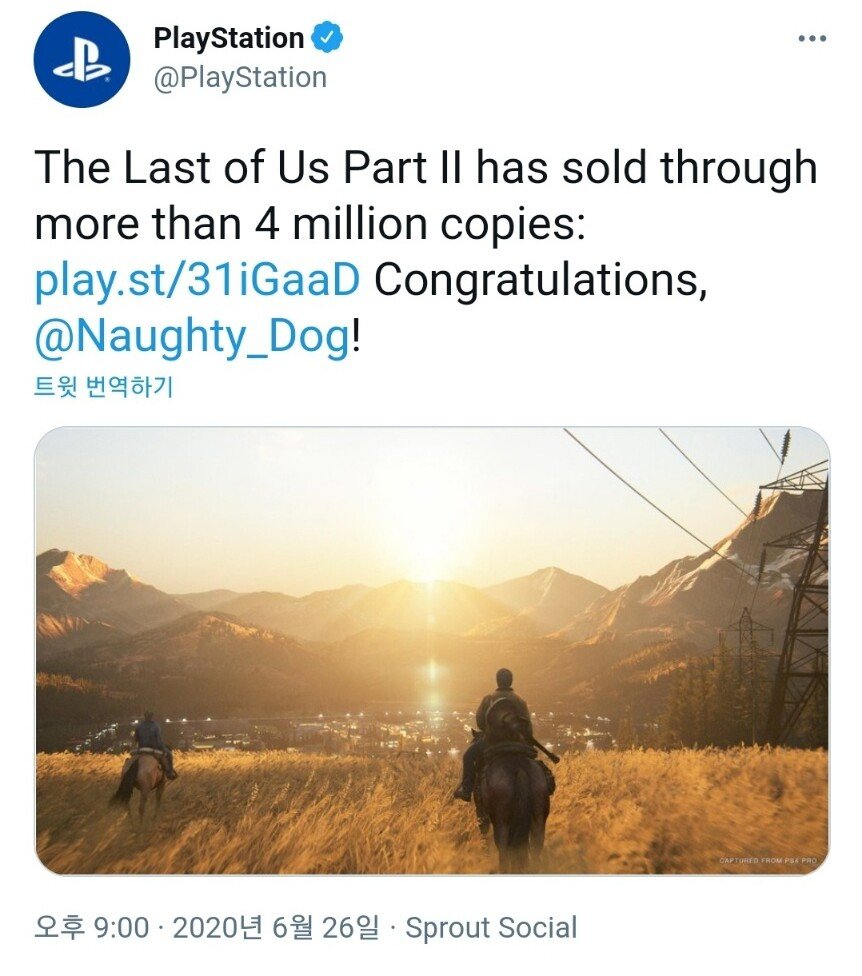Image resolution: width=862 pixels, height=976 pixels.
Task: Click the blue verified badge
Action: coord(328,39)
